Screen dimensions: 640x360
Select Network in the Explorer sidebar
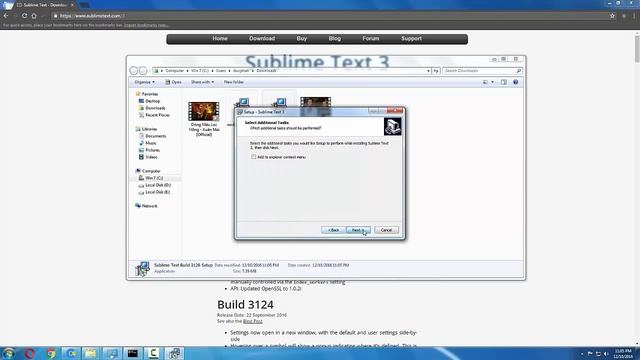tap(146, 206)
